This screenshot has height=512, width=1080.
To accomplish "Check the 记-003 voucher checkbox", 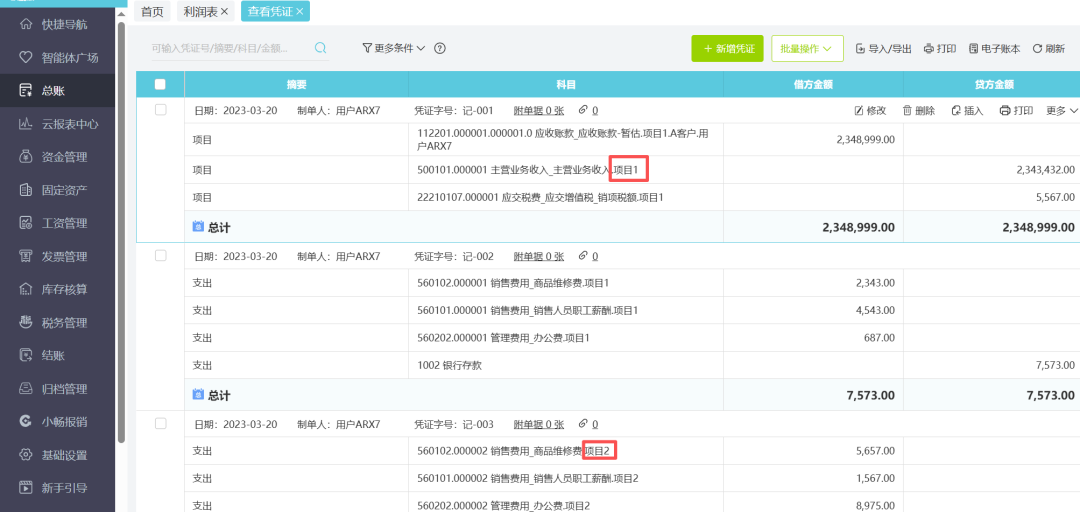I will 160,424.
